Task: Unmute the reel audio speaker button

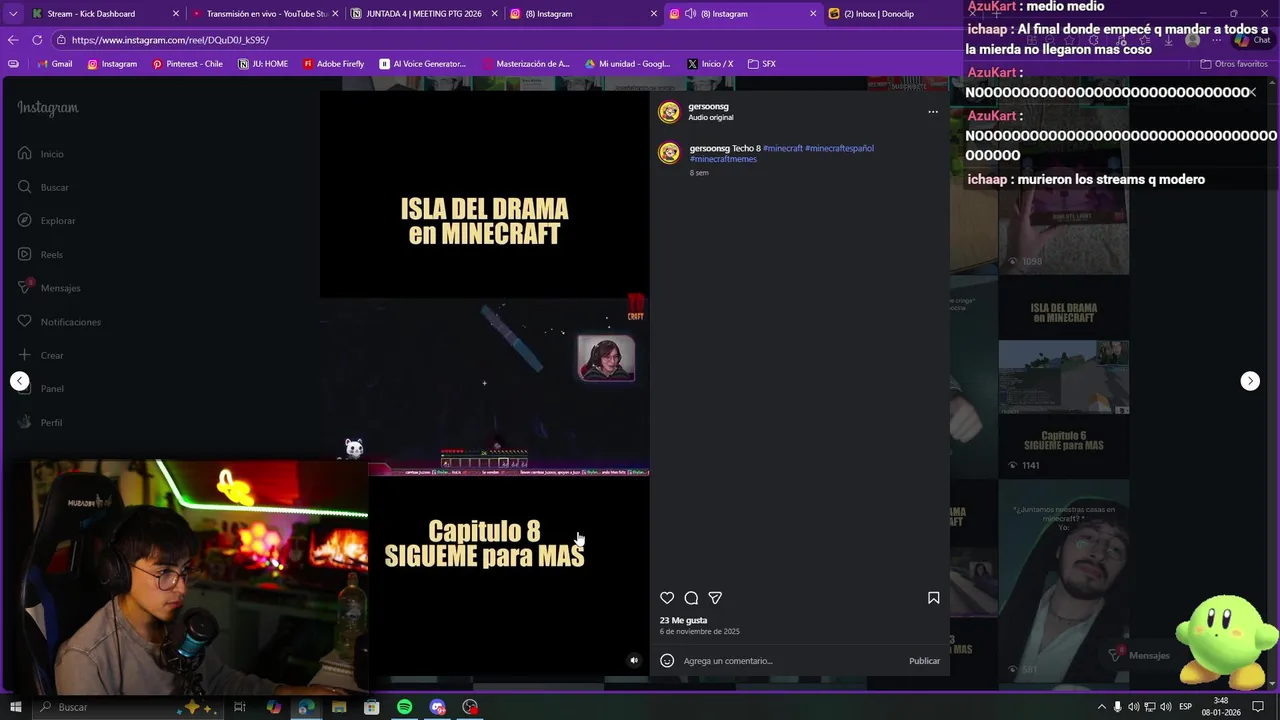Action: click(x=633, y=660)
